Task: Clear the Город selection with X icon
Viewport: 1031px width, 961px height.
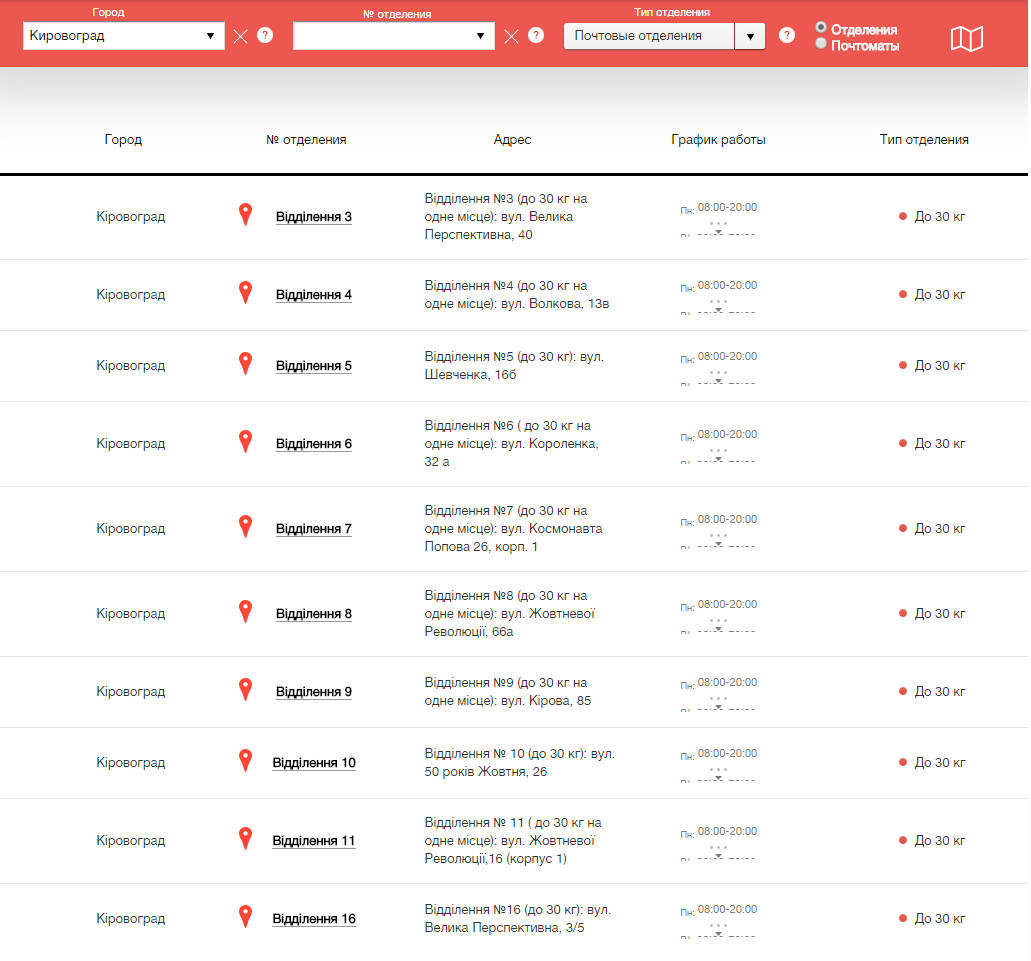Action: (x=240, y=36)
